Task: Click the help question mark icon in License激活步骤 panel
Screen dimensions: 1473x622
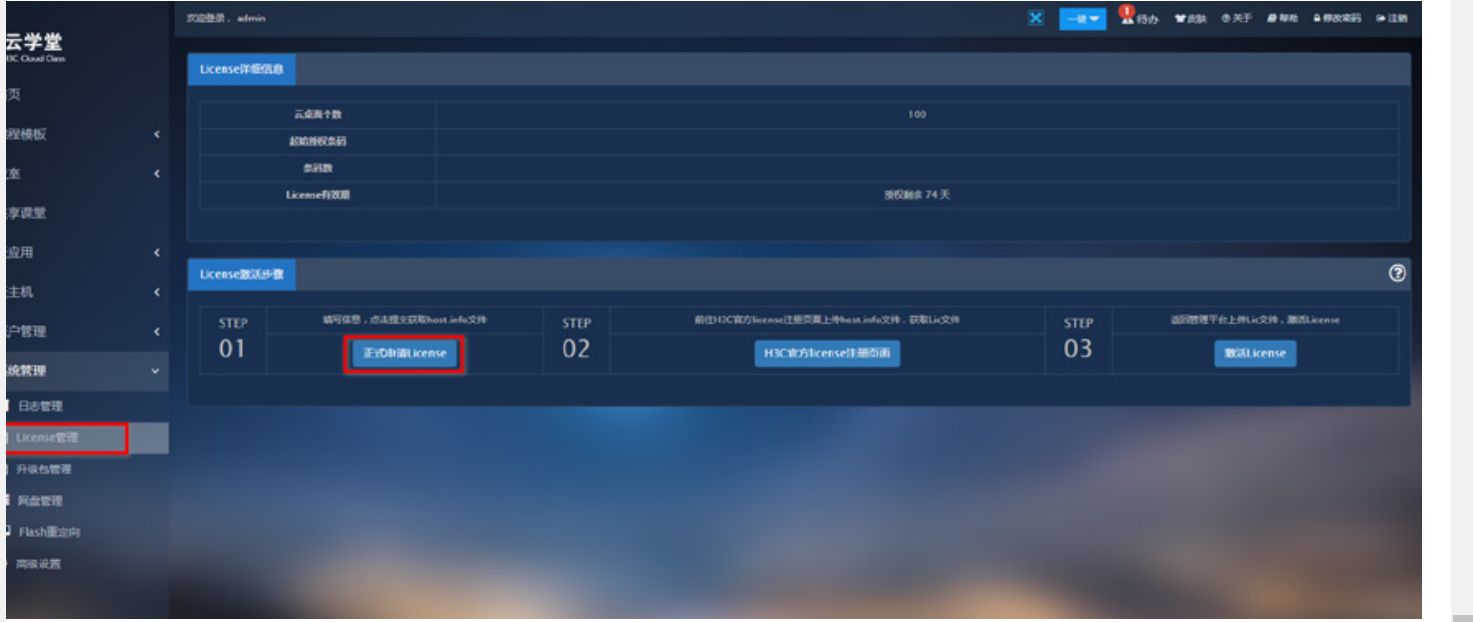Action: [1397, 273]
